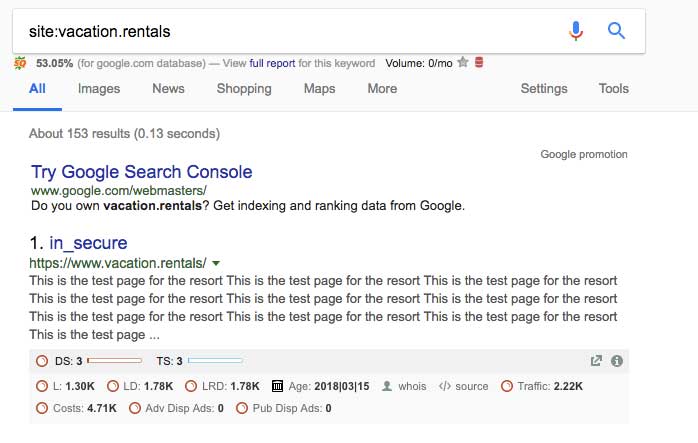This screenshot has width=698, height=443.
Task: Click the blue magnifying glass search icon
Action: click(616, 31)
